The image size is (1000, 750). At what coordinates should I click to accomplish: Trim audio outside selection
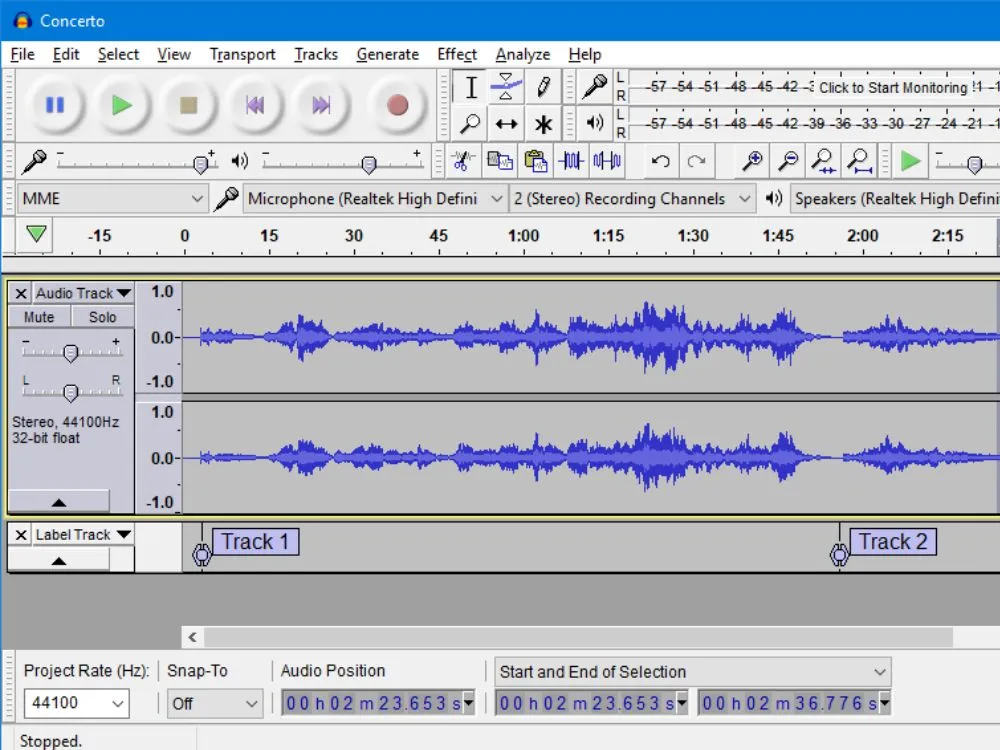pos(570,160)
